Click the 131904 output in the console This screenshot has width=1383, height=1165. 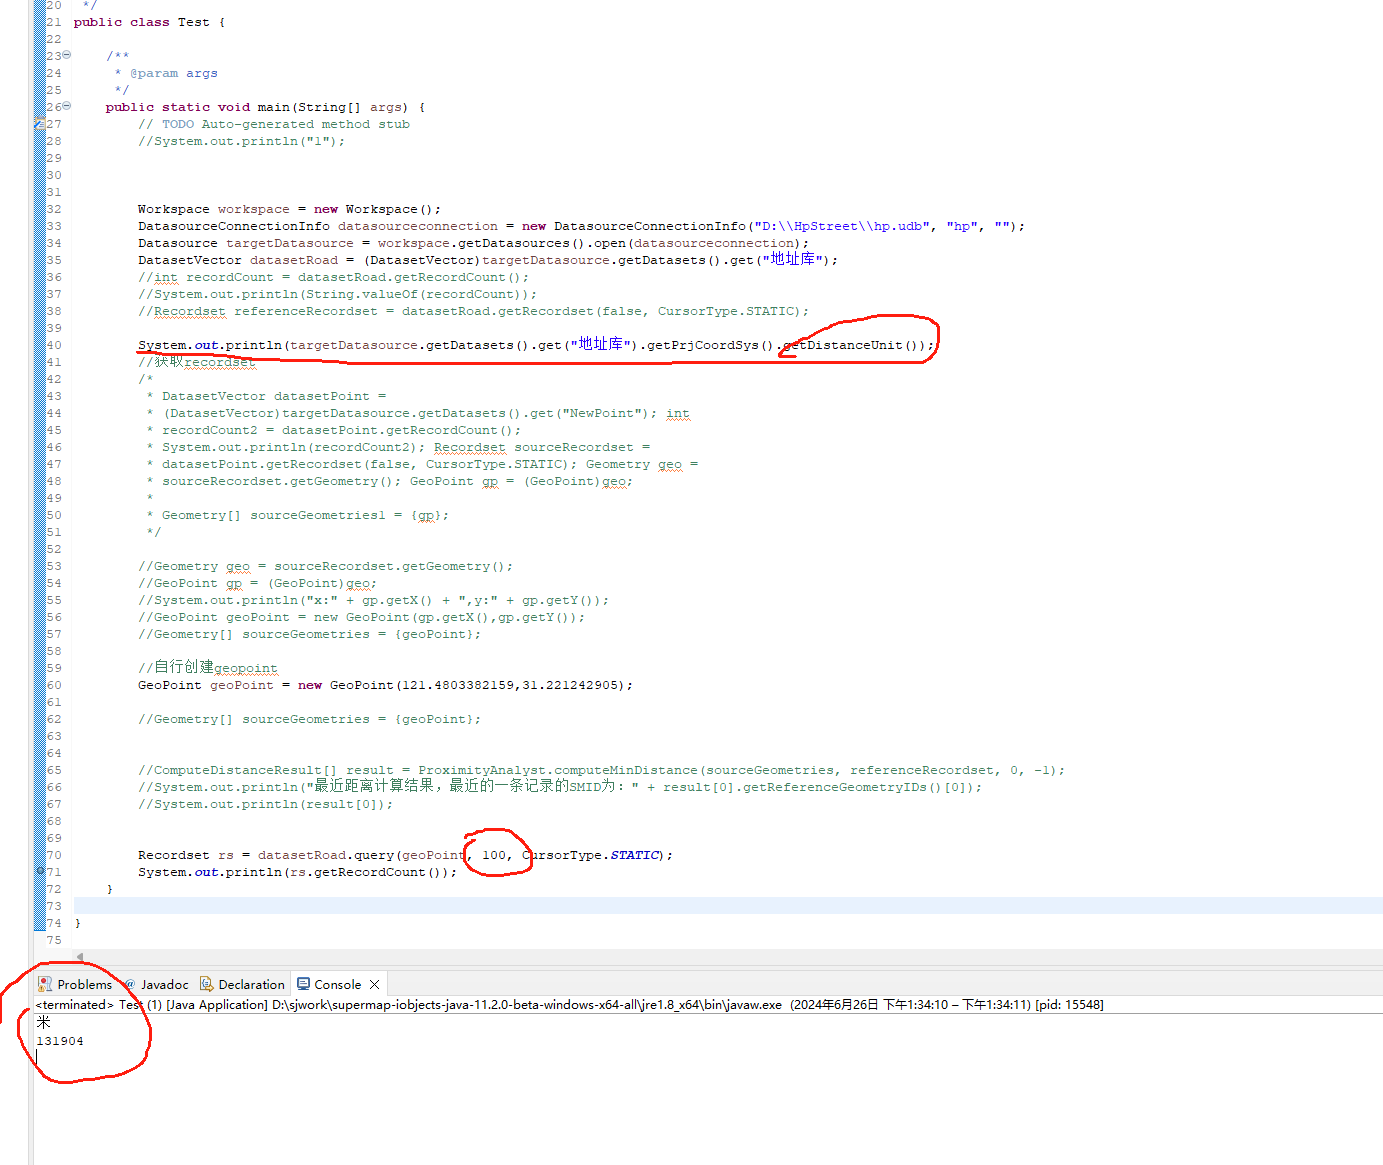pyautogui.click(x=60, y=1041)
